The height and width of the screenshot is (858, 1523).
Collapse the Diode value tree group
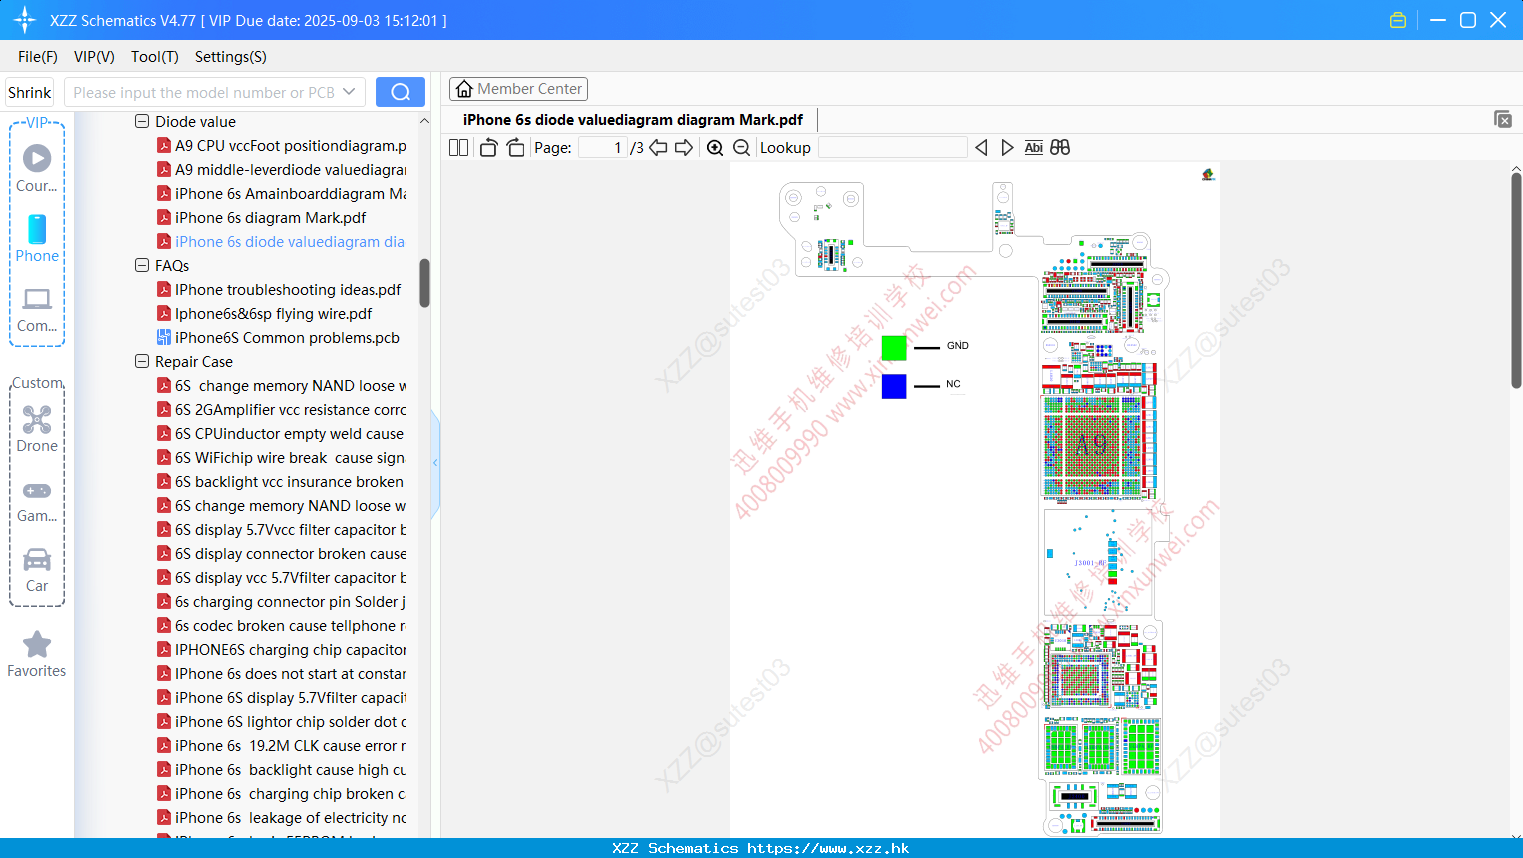(142, 121)
